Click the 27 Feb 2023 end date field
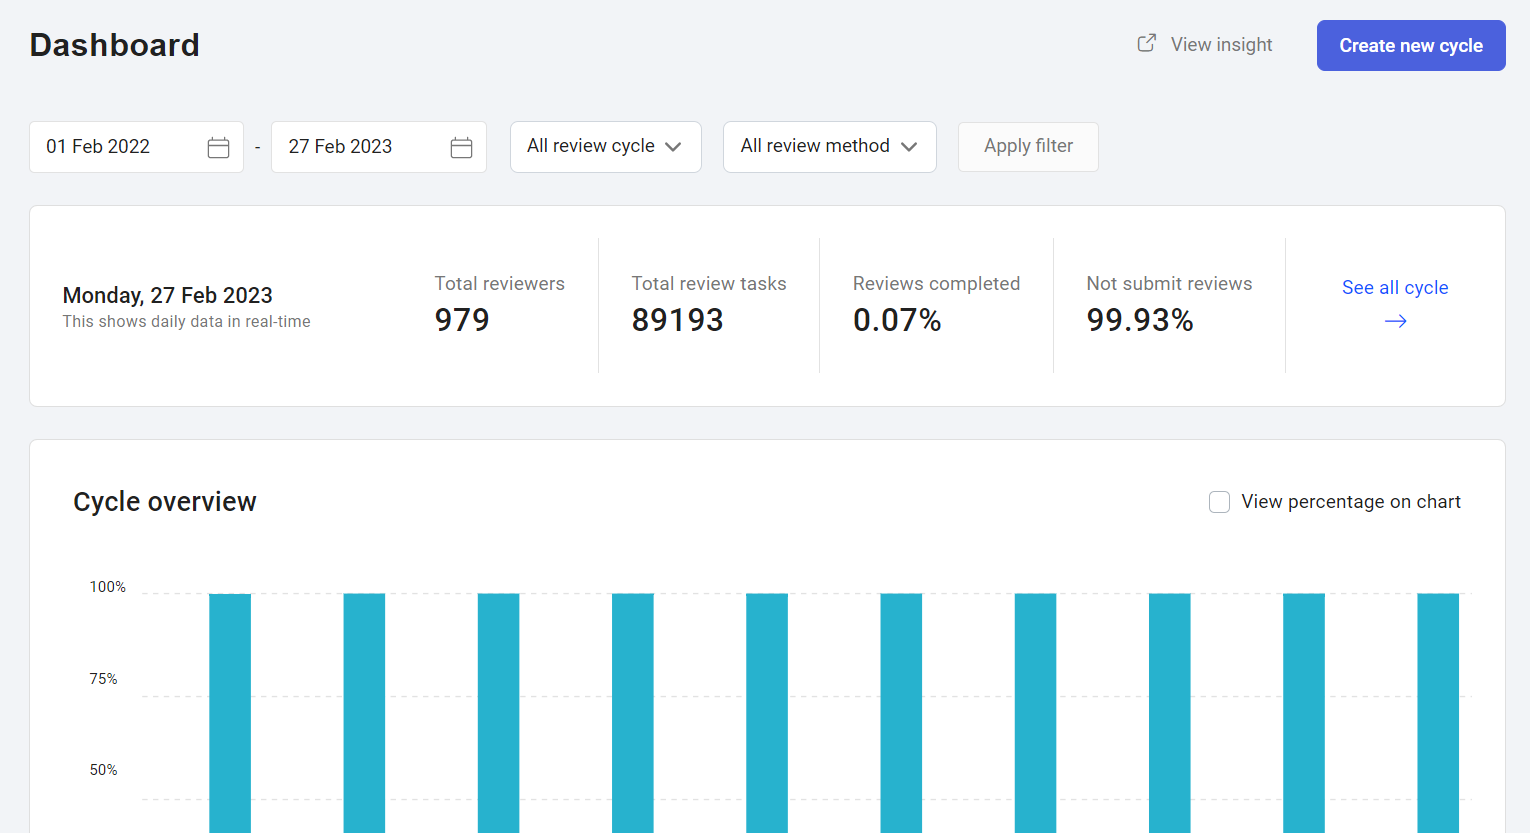 [x=379, y=147]
